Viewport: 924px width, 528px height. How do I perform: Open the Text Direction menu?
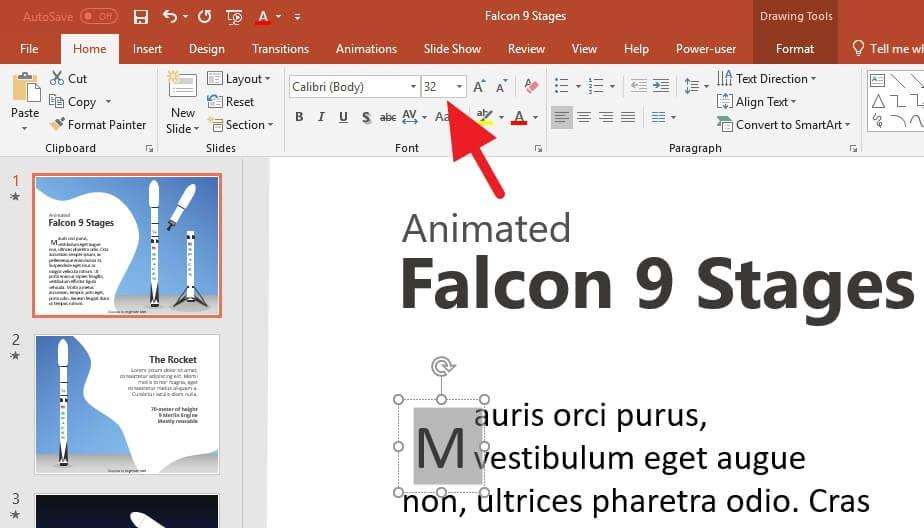tap(766, 78)
